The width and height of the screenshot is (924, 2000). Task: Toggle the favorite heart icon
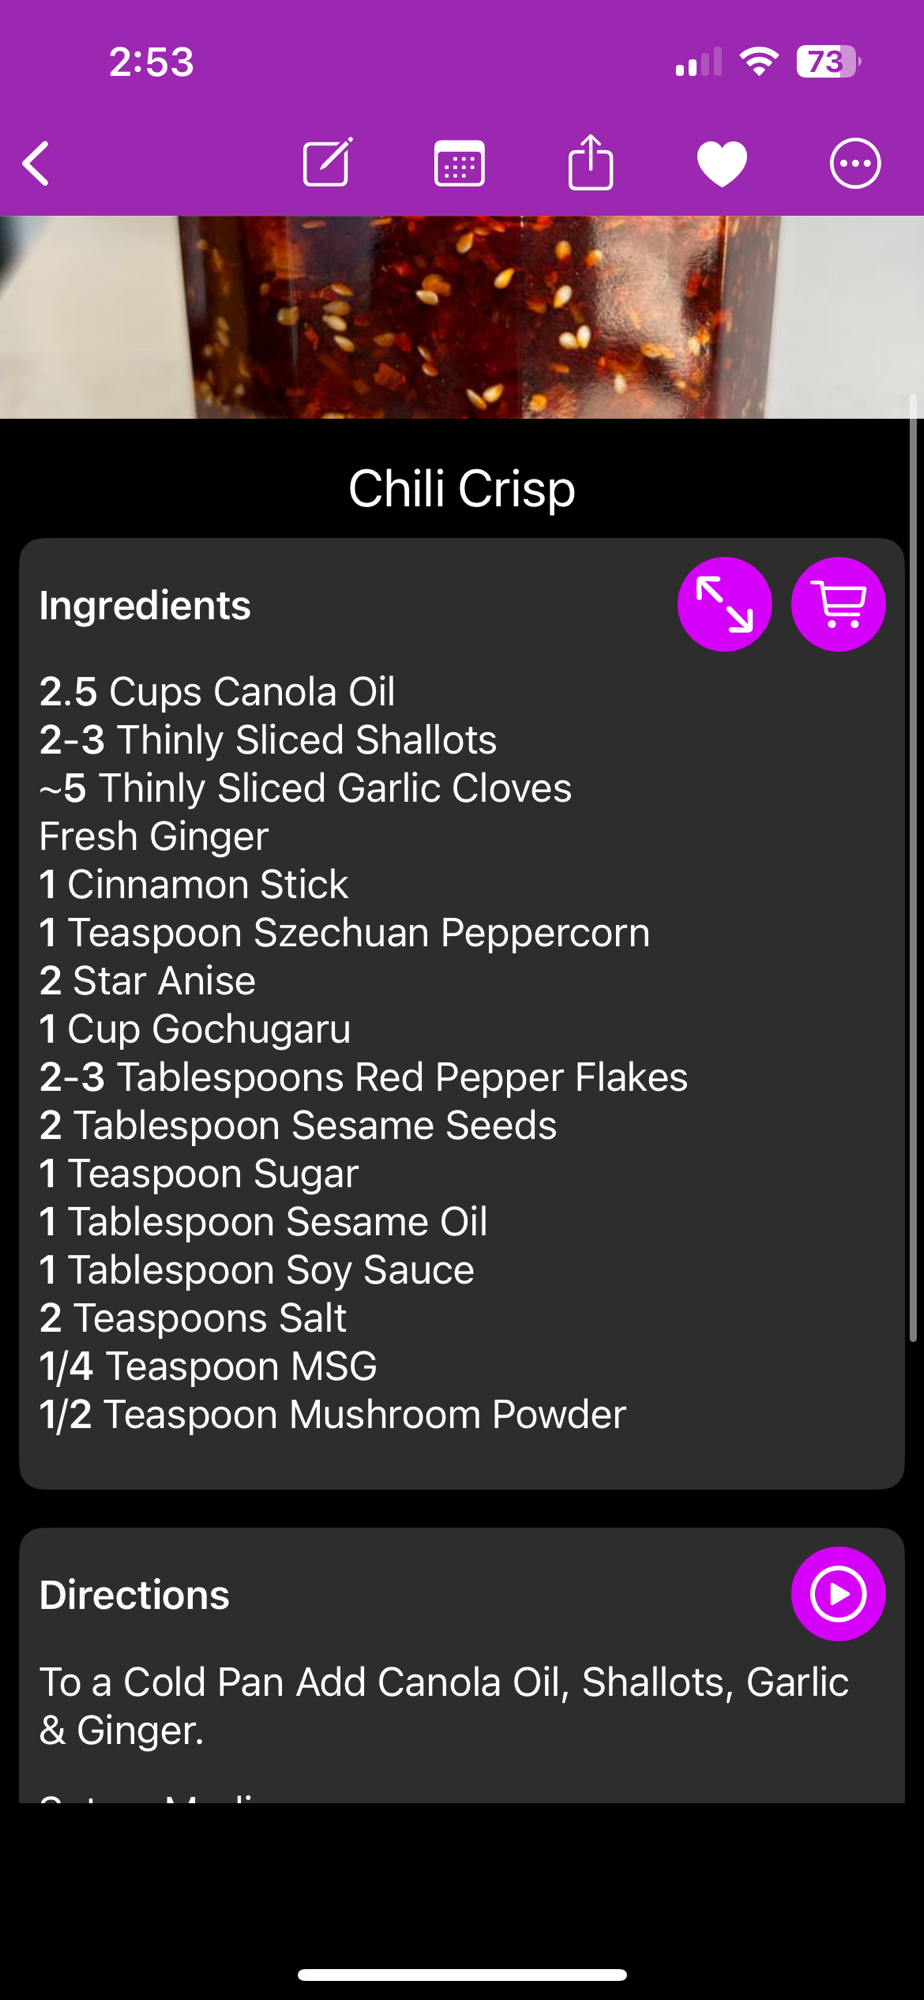coord(722,164)
